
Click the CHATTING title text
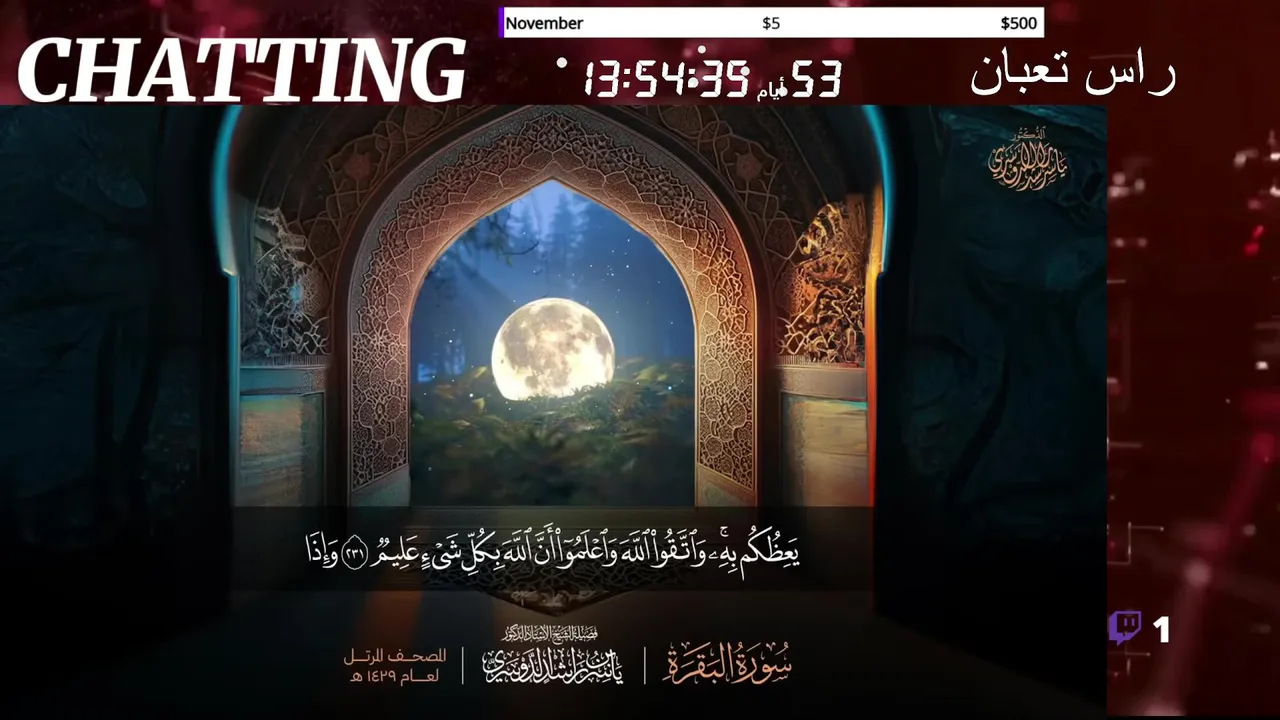click(242, 71)
